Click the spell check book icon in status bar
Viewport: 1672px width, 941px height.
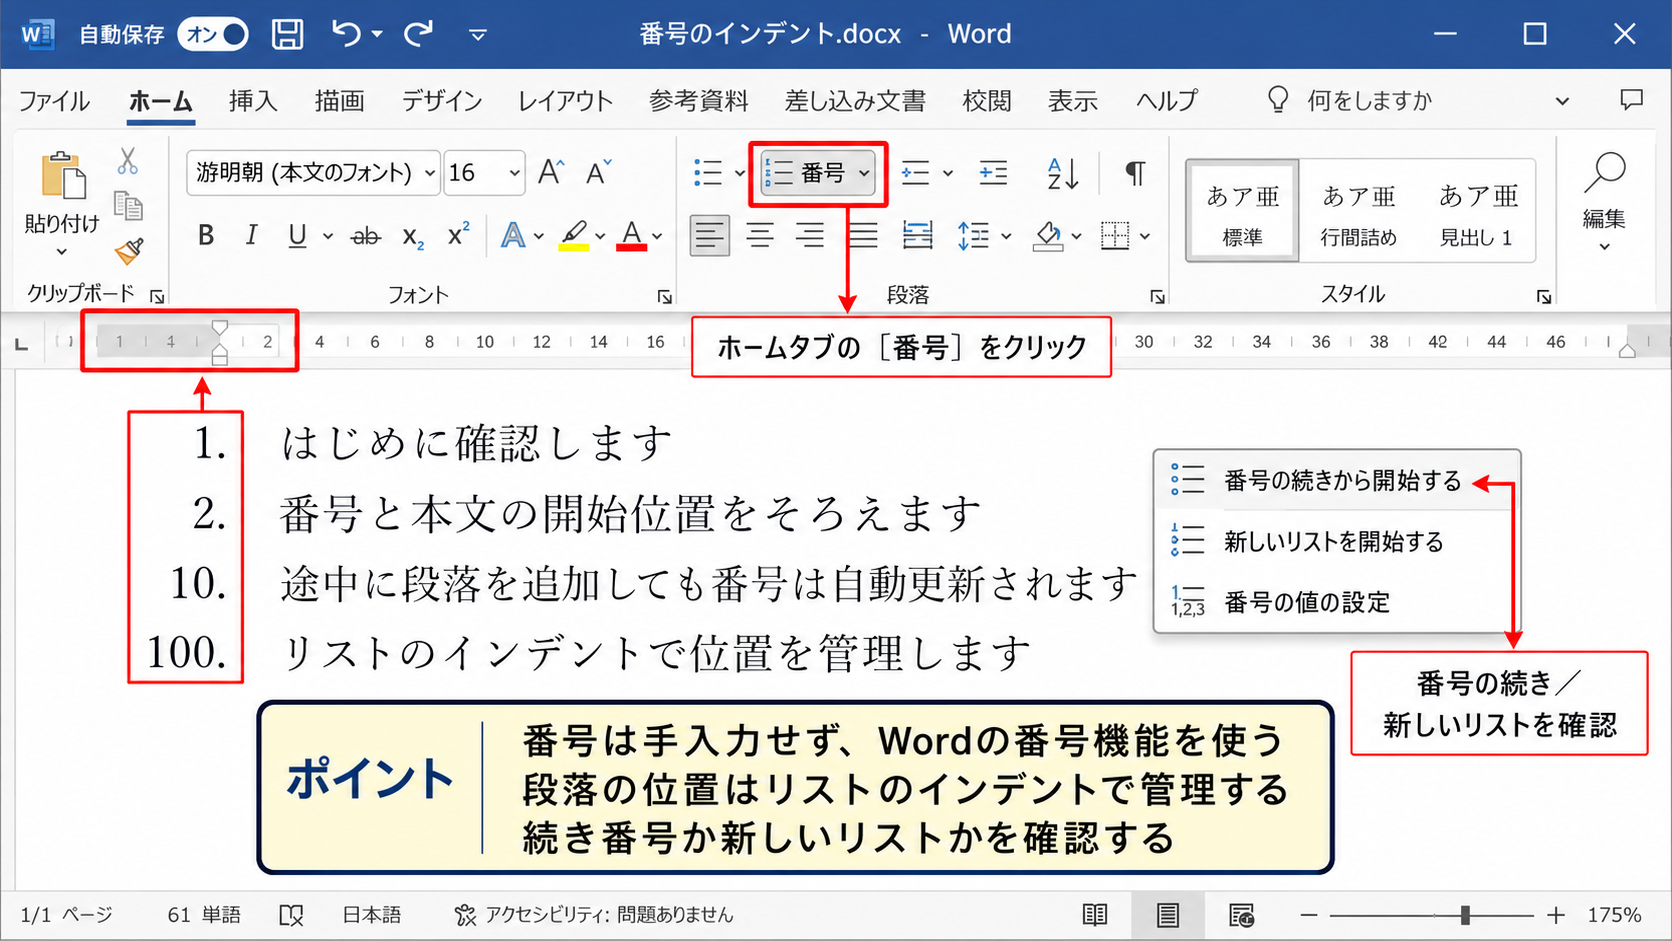tap(291, 915)
